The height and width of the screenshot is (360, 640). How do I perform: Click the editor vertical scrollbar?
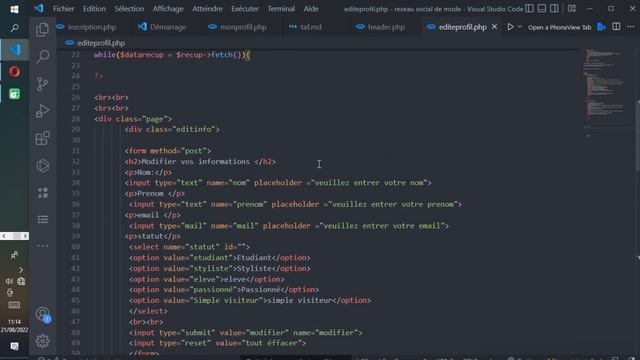pyautogui.click(x=638, y=135)
